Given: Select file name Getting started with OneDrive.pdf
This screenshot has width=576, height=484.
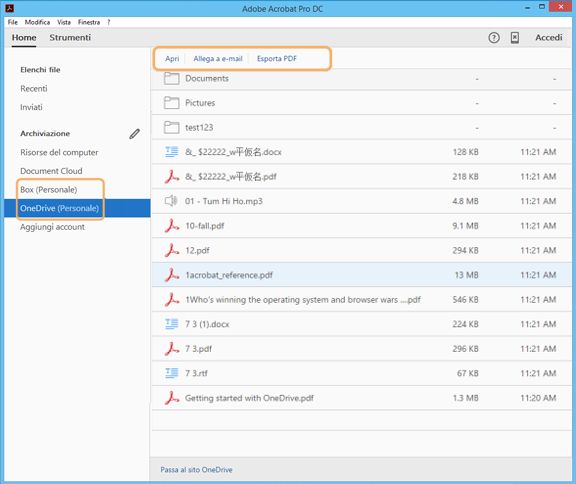Looking at the screenshot, I should (x=249, y=398).
